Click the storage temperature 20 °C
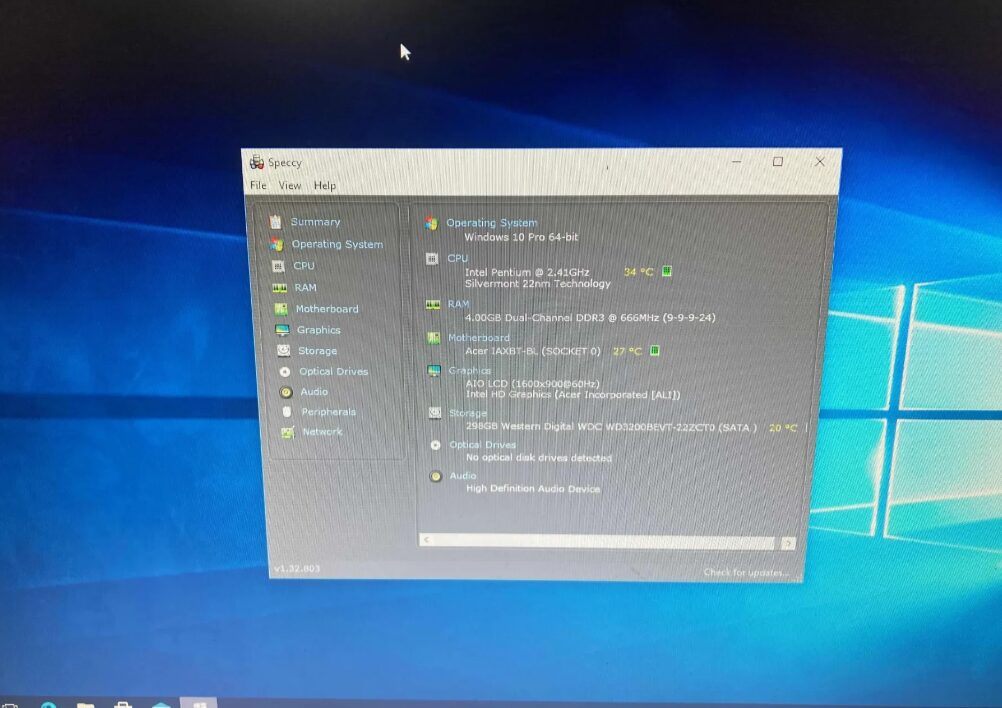1002x708 pixels. coord(783,427)
